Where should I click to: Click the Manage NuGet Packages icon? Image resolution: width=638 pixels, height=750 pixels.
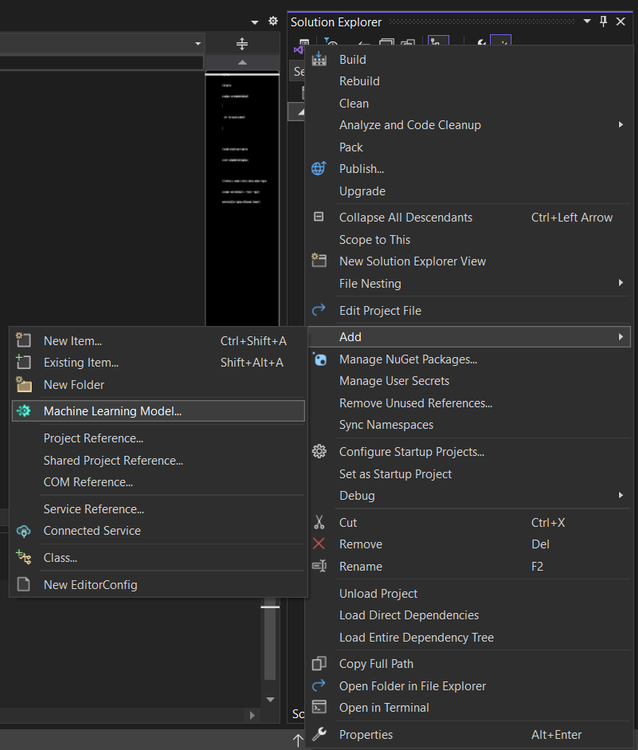coord(319,359)
